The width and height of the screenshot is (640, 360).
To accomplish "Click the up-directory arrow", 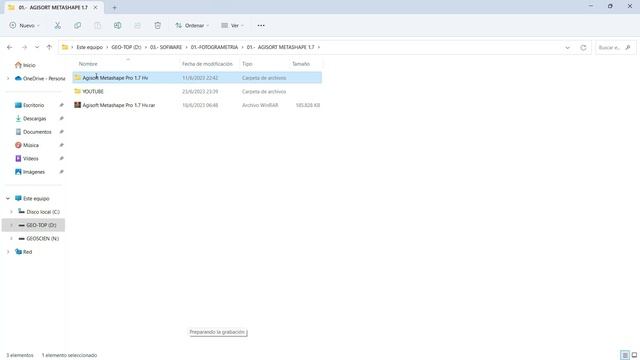I will [x=49, y=47].
